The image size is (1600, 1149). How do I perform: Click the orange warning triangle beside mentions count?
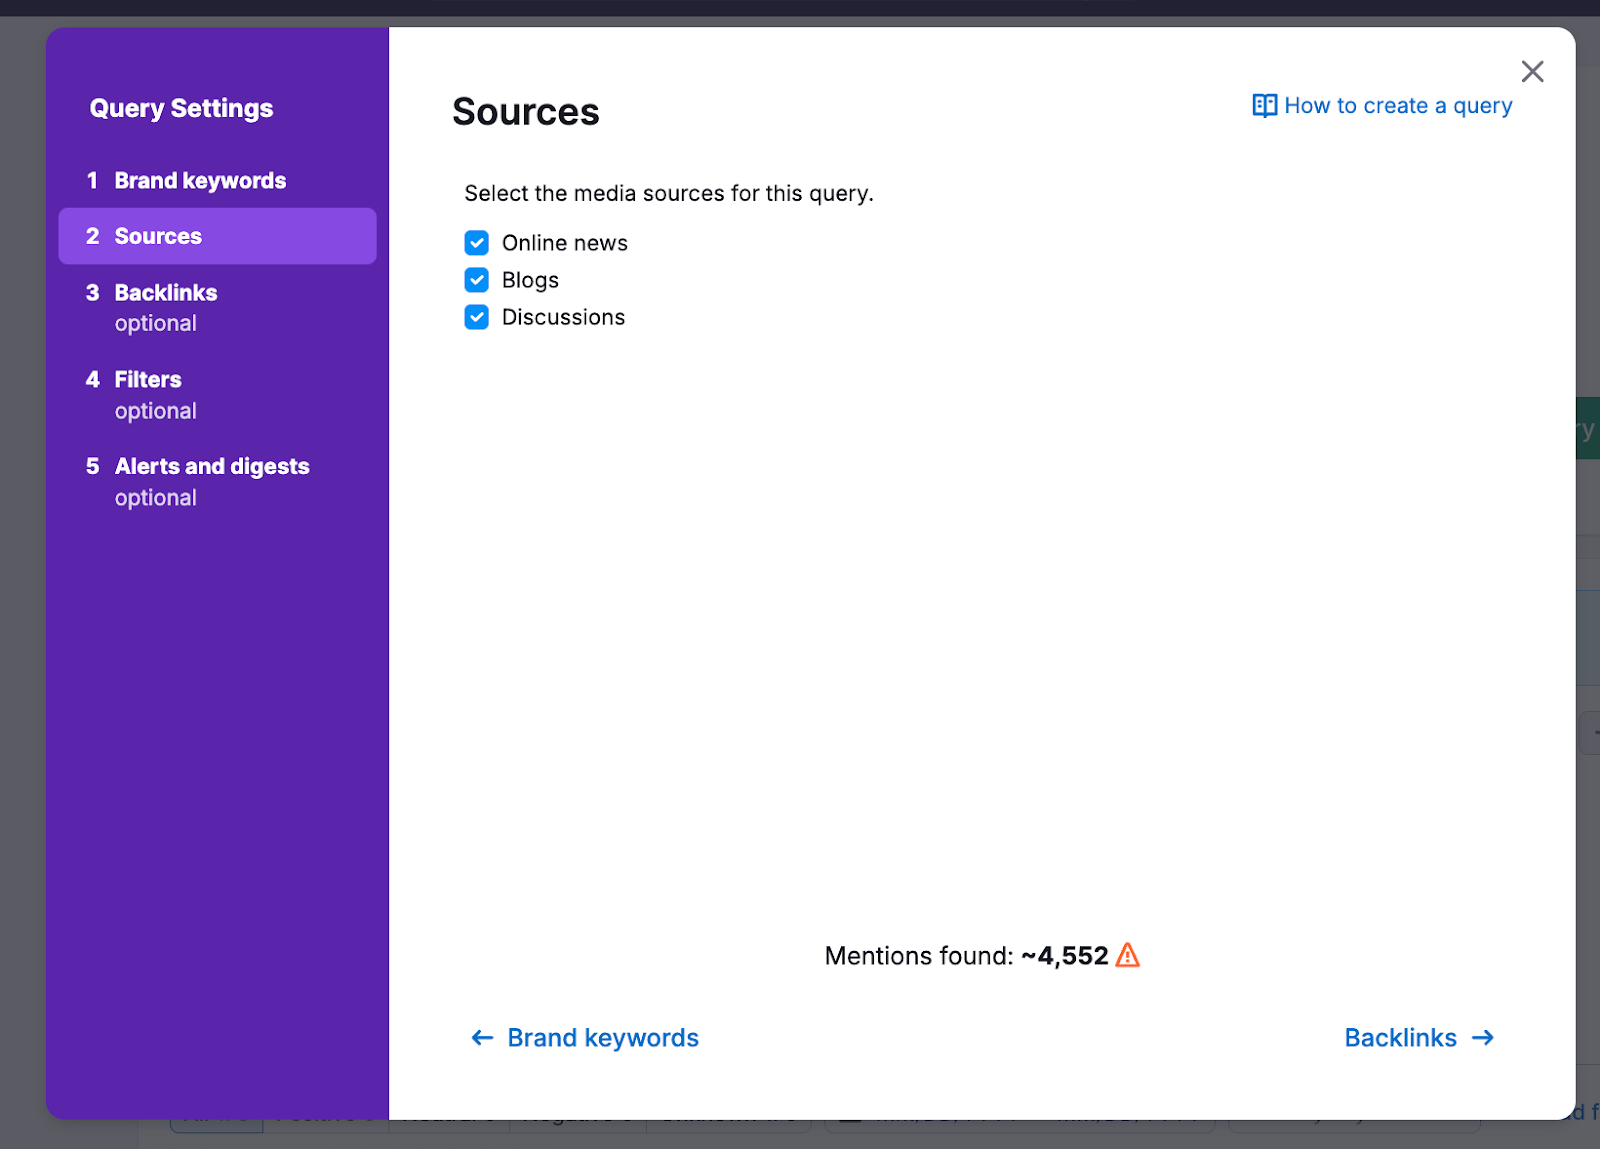tap(1129, 956)
